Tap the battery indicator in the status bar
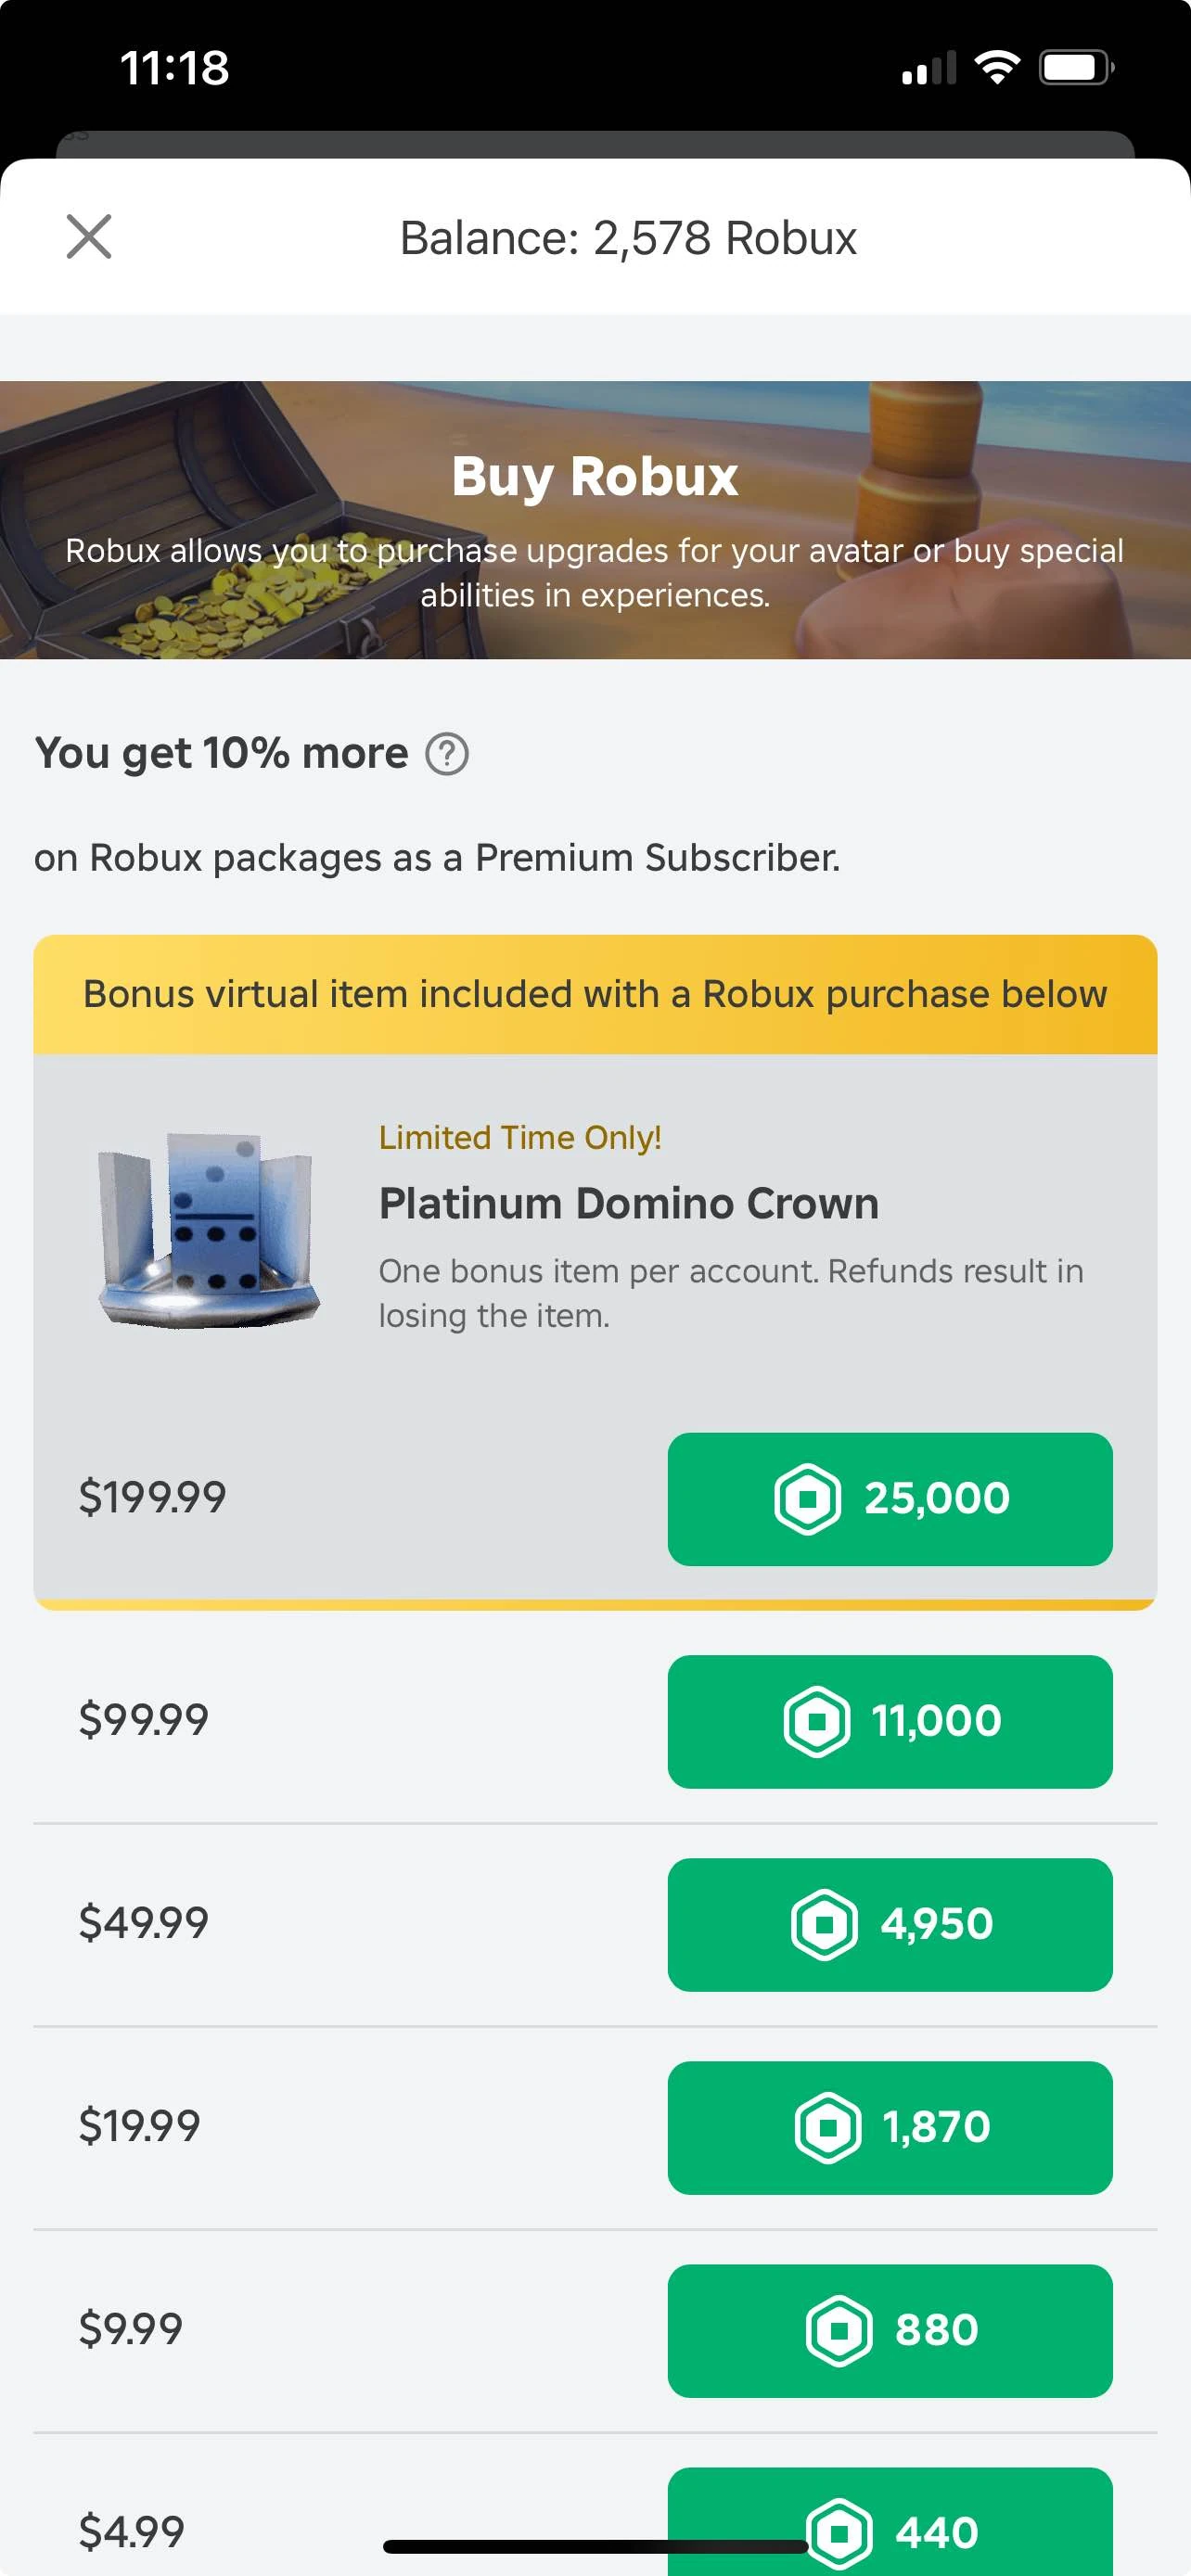This screenshot has height=2576, width=1191. click(1075, 67)
